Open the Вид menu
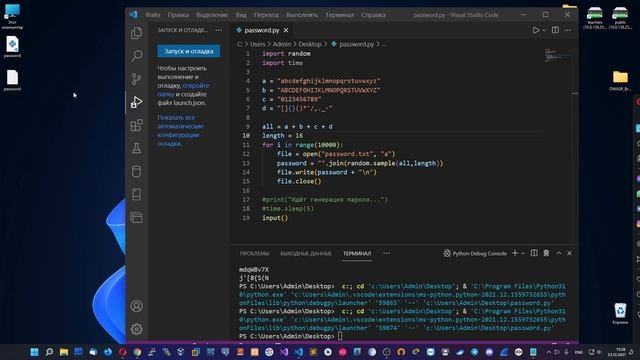 [x=241, y=15]
